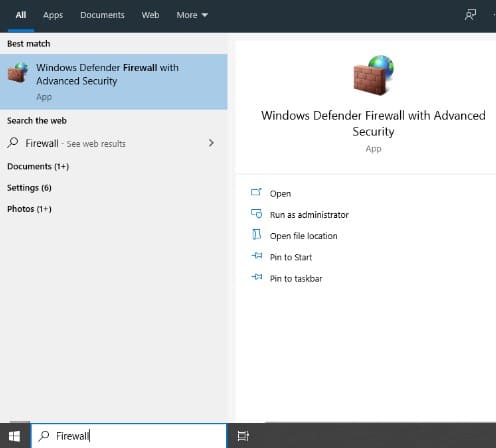Viewport: 496px width, 448px height.
Task: Click the Open file location folder icon
Action: [x=256, y=234]
